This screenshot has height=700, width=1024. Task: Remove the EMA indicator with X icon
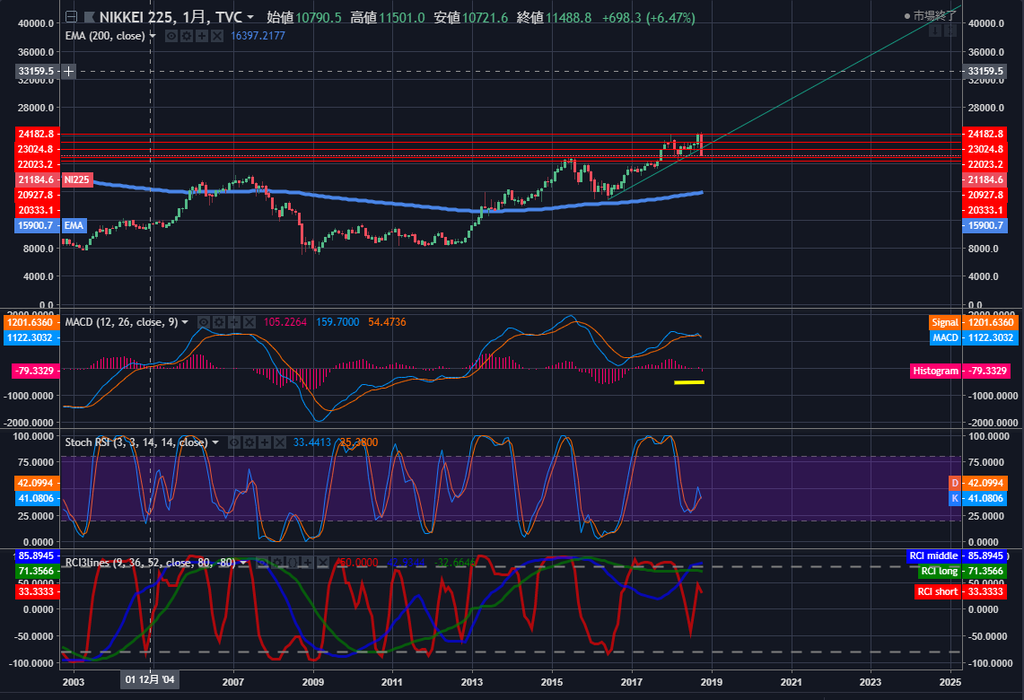pyautogui.click(x=217, y=36)
